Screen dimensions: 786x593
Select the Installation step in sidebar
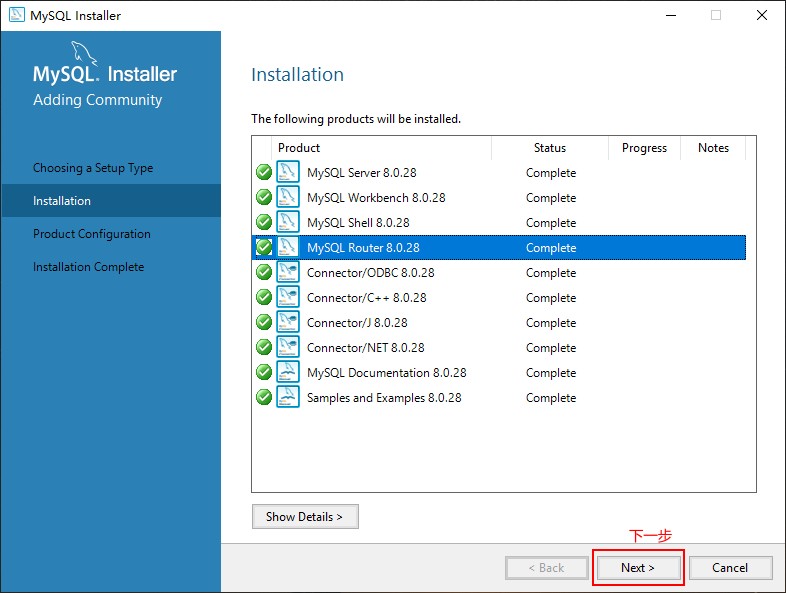tap(111, 201)
